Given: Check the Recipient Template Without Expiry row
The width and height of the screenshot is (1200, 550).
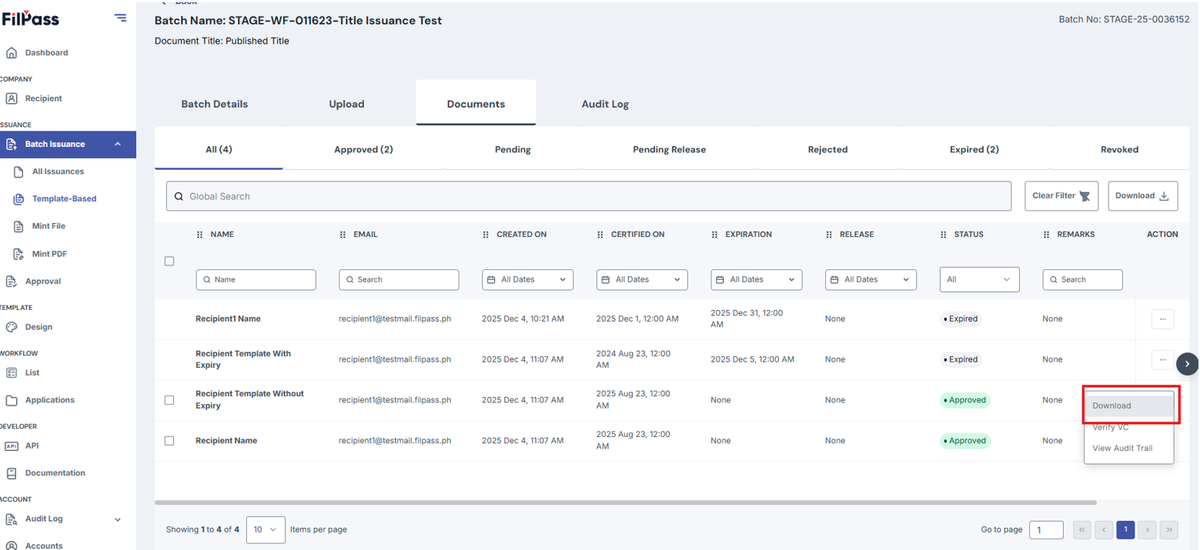Looking at the screenshot, I should 169,400.
